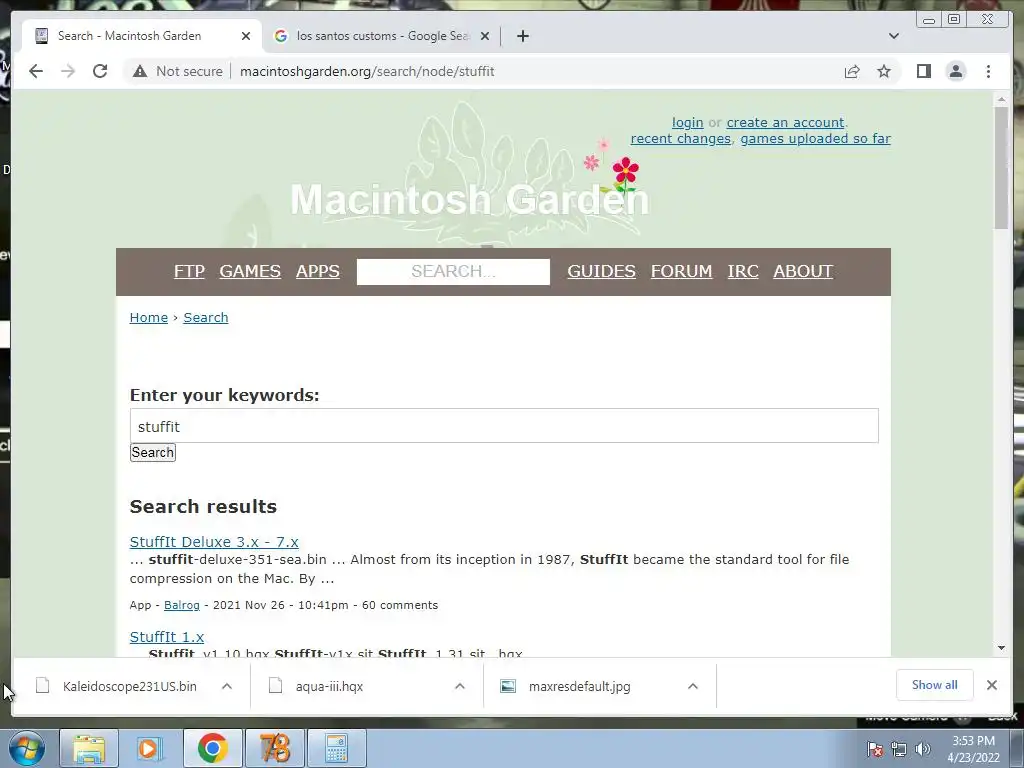Go back to the previous page
1024x768 pixels.
point(36,71)
